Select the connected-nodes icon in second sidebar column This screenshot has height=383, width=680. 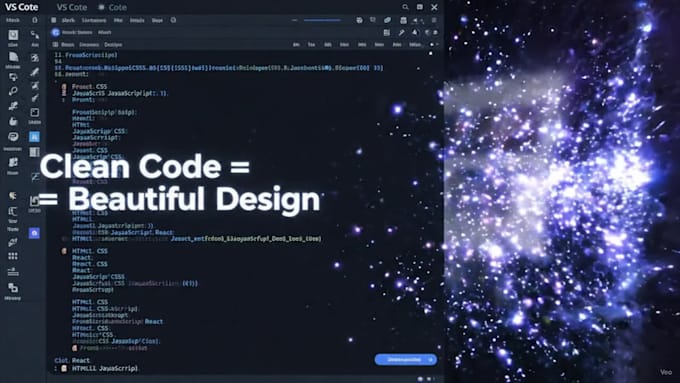[x=35, y=35]
